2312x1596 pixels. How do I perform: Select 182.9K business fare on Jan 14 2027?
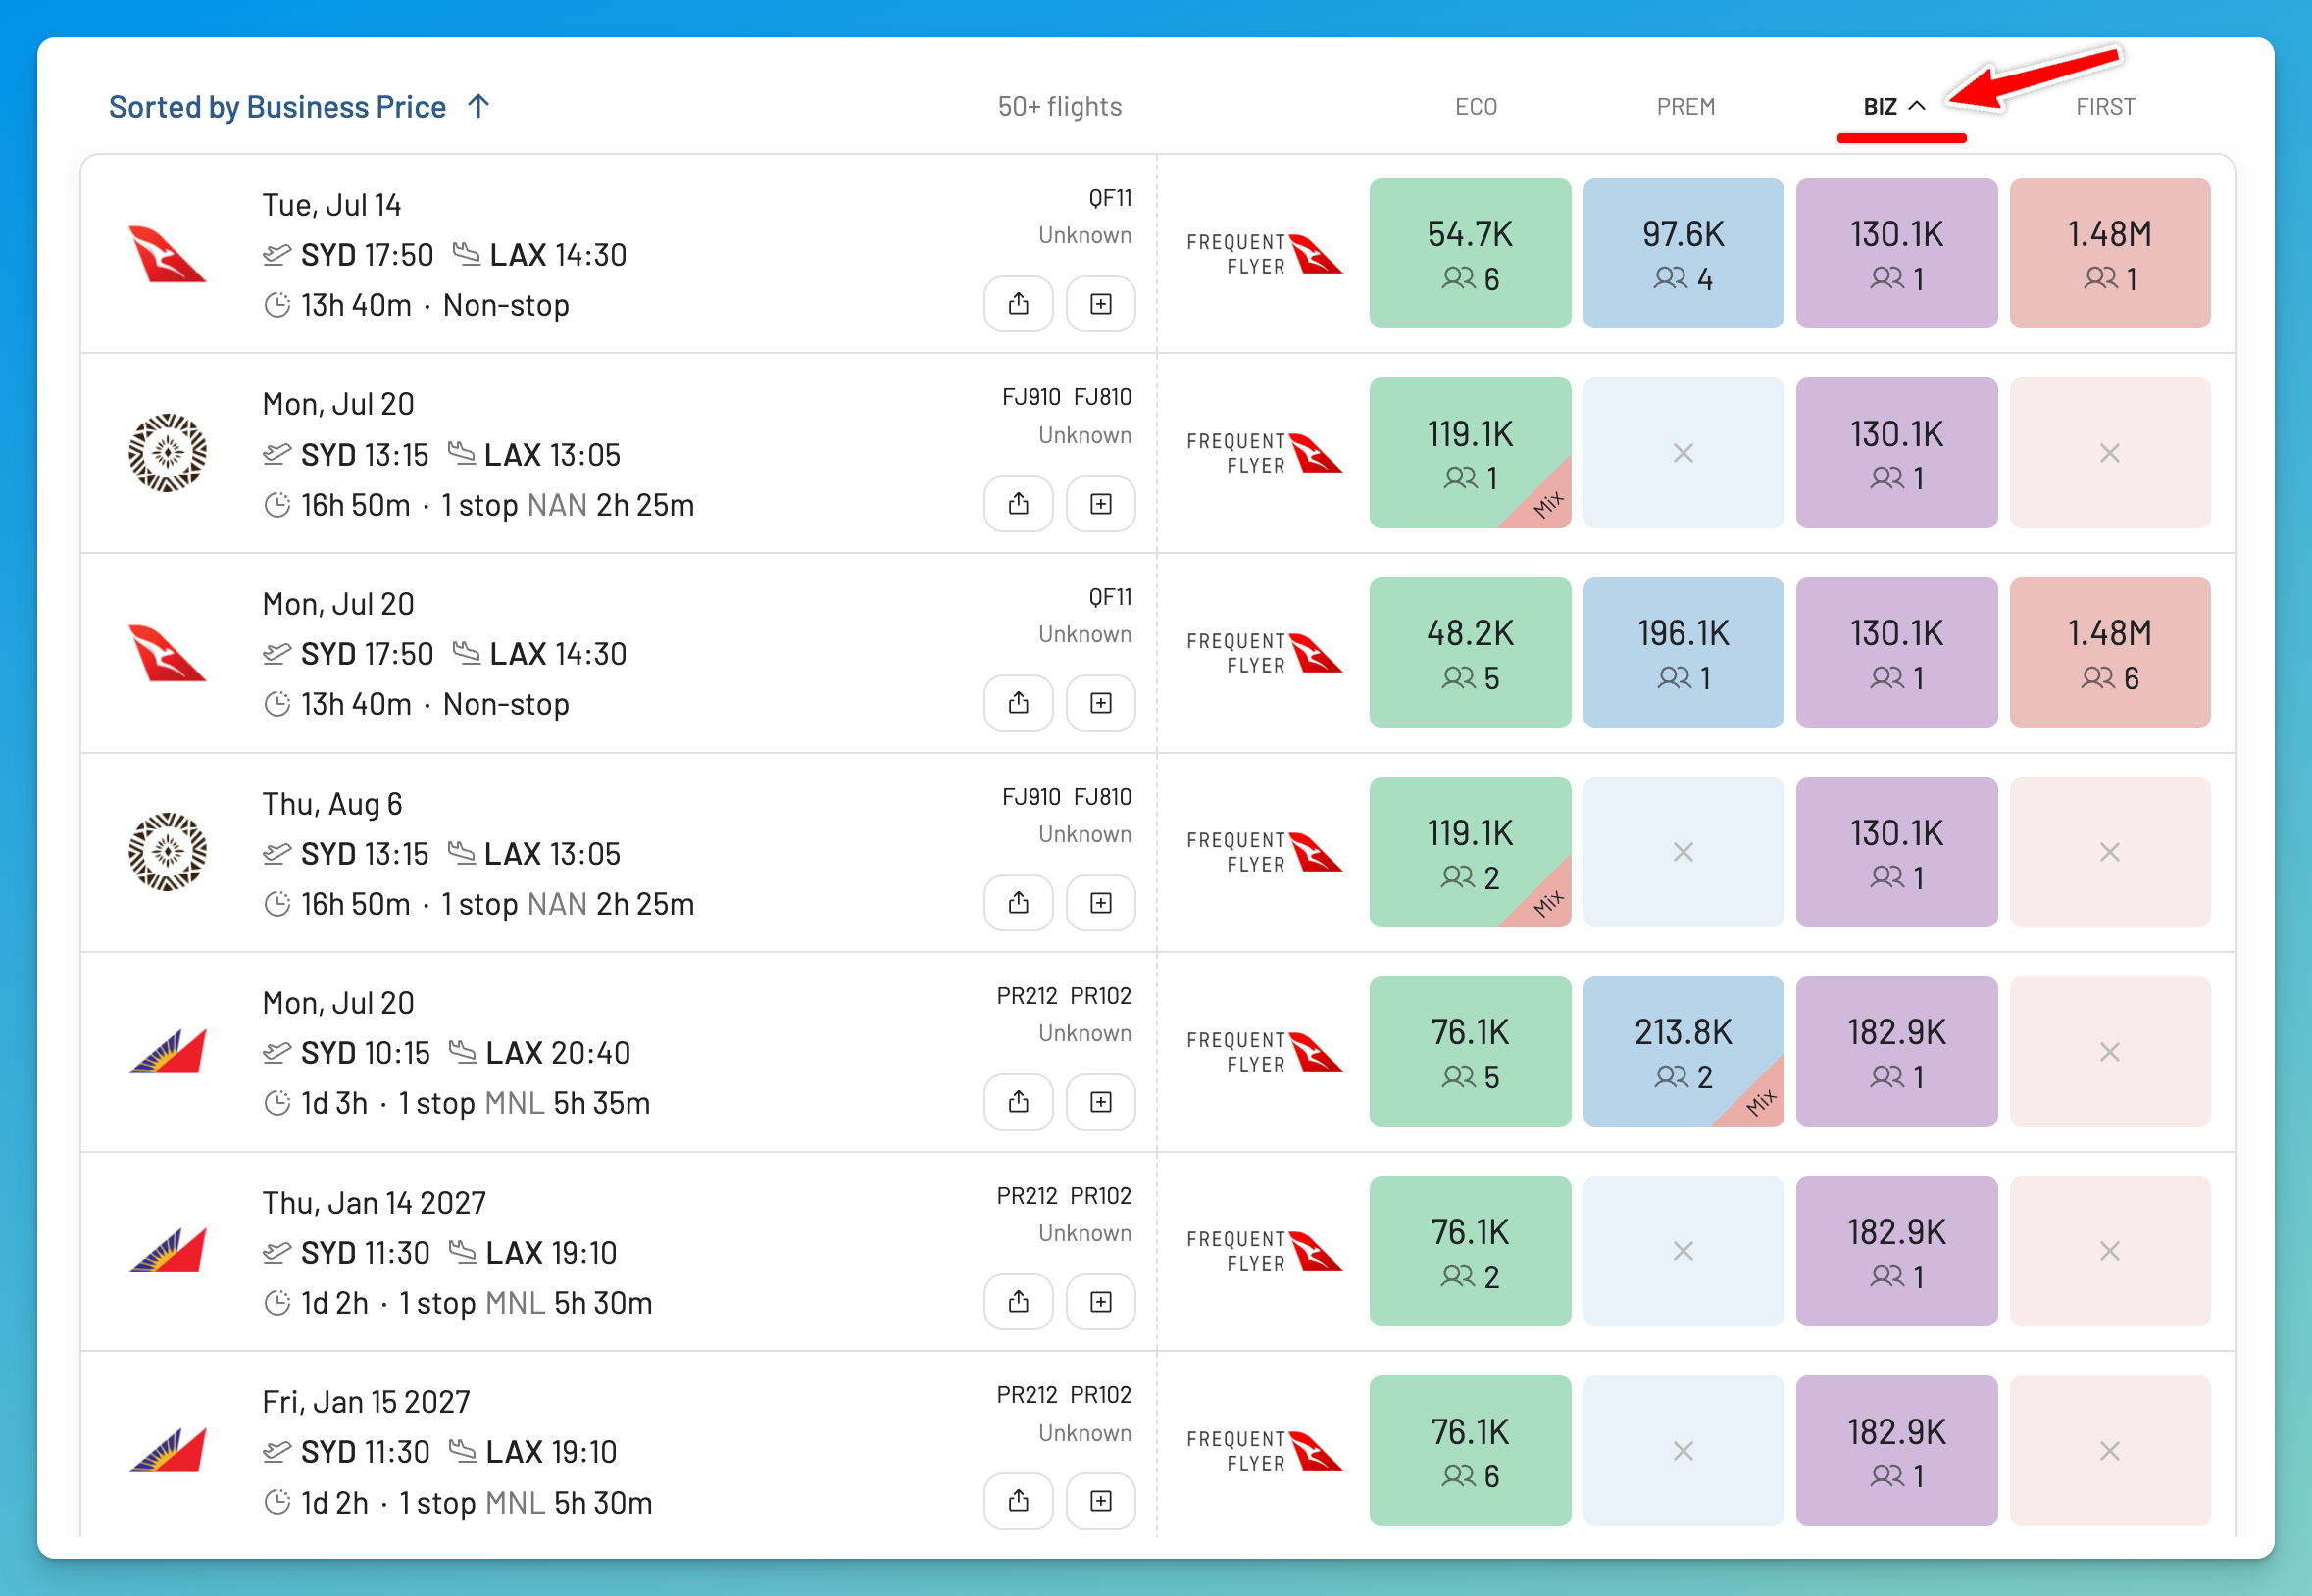pos(1896,1251)
